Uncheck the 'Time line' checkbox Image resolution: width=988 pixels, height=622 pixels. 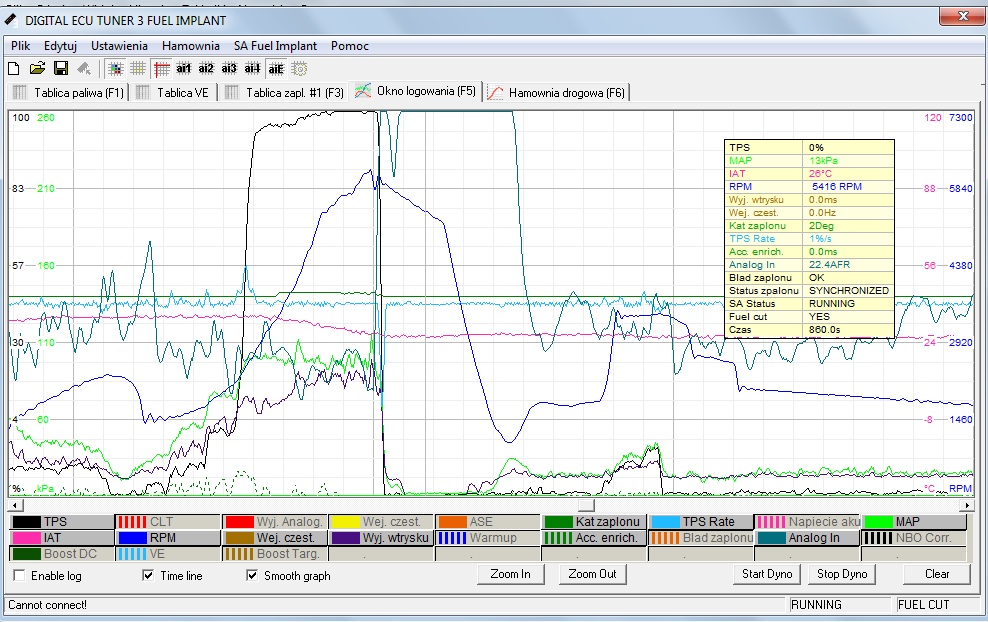click(148, 576)
